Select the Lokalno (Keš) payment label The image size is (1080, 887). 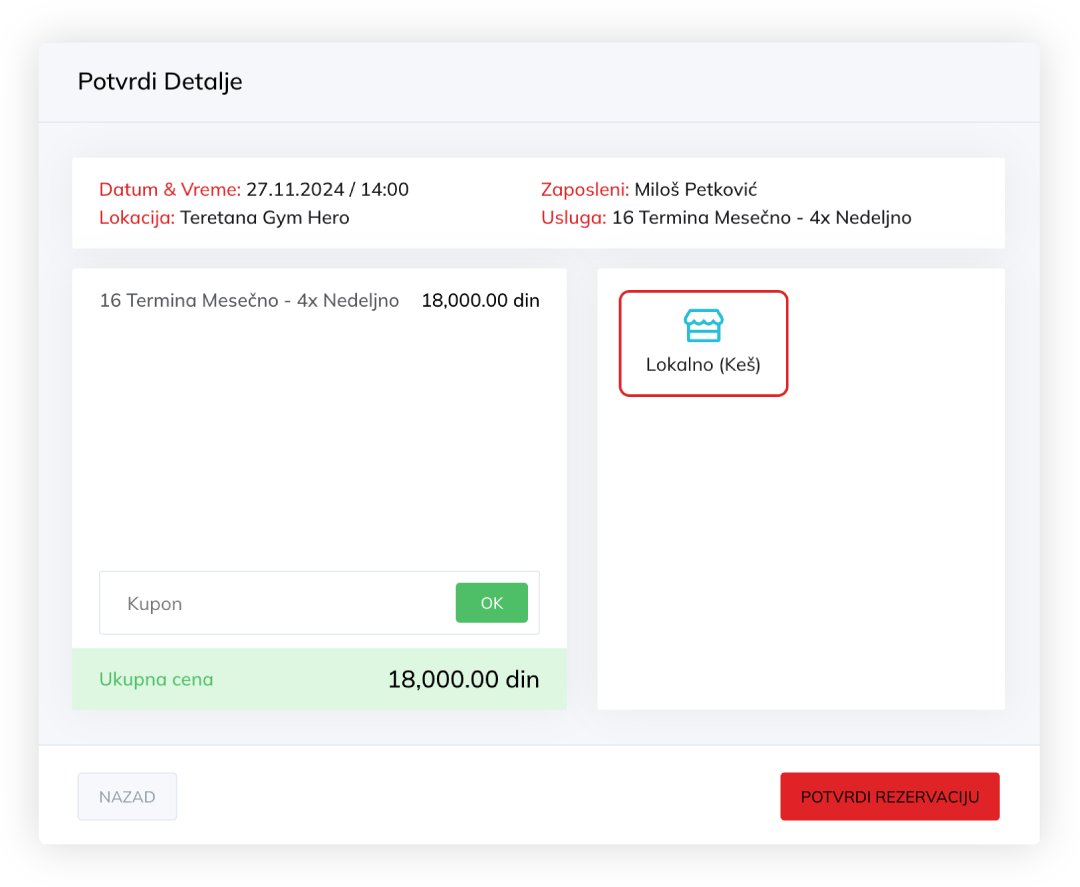703,365
